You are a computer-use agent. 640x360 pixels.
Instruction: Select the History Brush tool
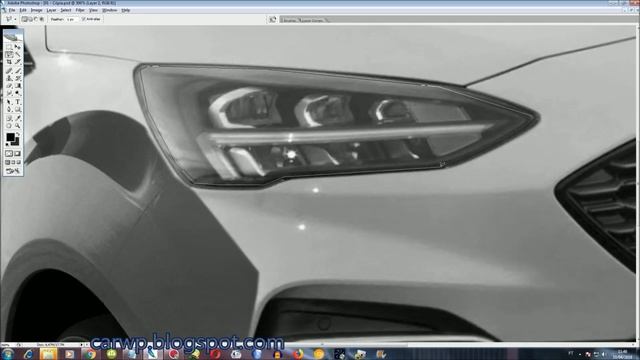[18, 78]
